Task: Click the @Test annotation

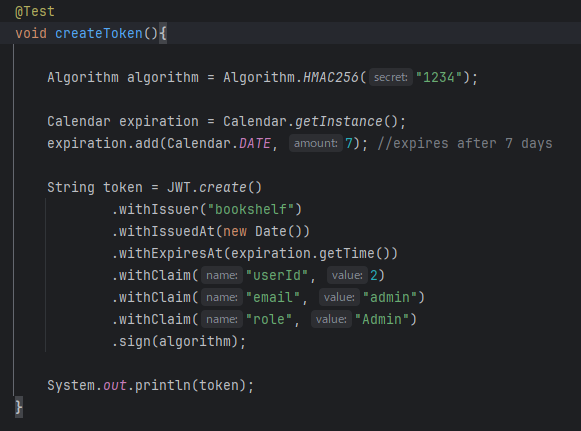Action: (35, 11)
